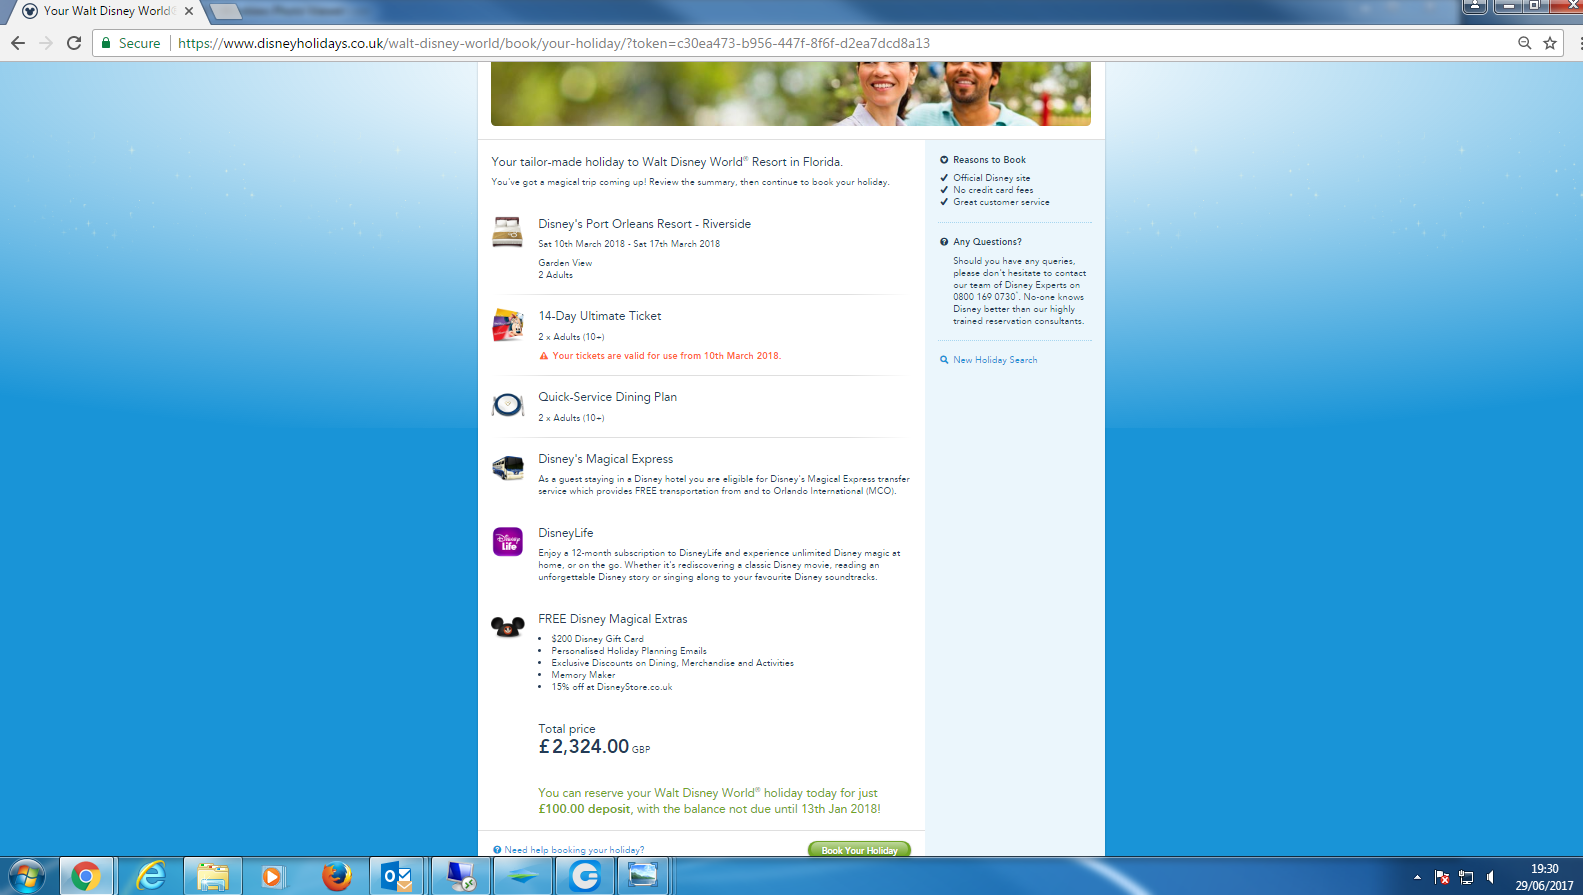Image resolution: width=1583 pixels, height=895 pixels.
Task: Click the holiday banner photo
Action: [791, 94]
